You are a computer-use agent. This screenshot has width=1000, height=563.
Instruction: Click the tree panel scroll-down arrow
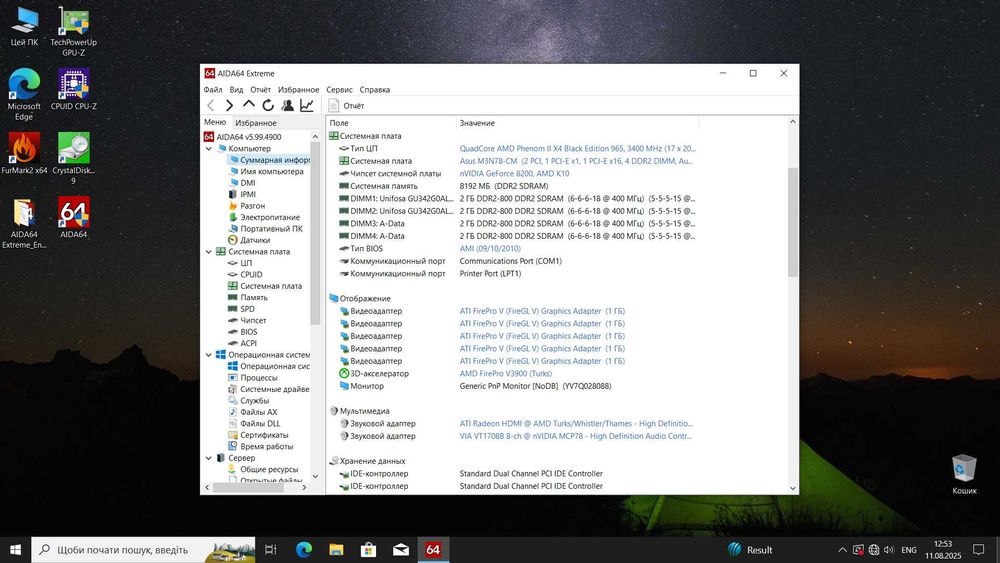[315, 476]
